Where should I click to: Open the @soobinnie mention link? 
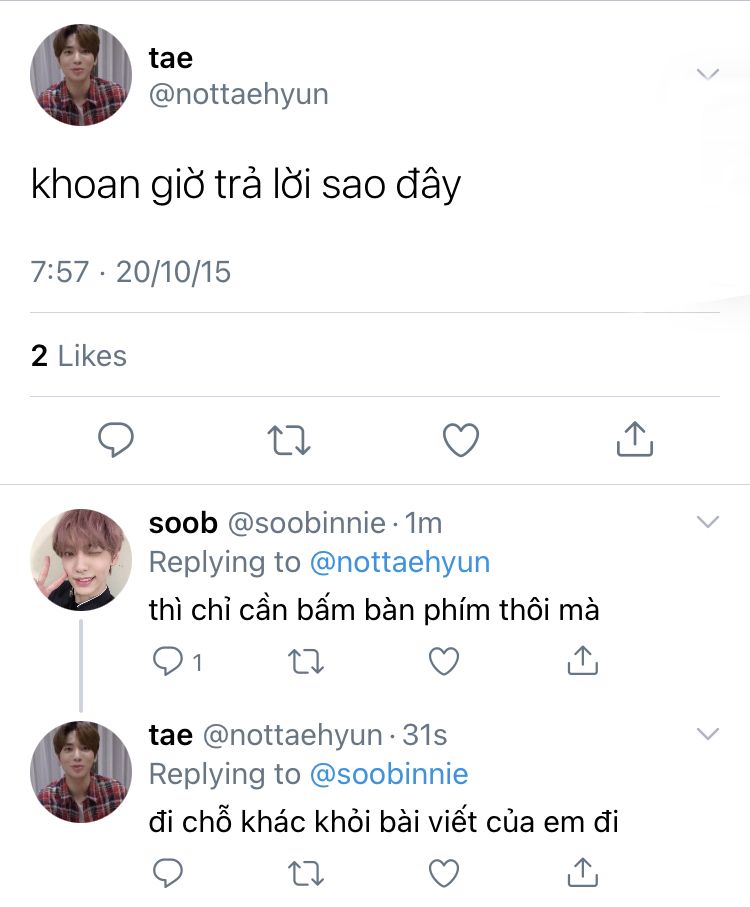389,774
